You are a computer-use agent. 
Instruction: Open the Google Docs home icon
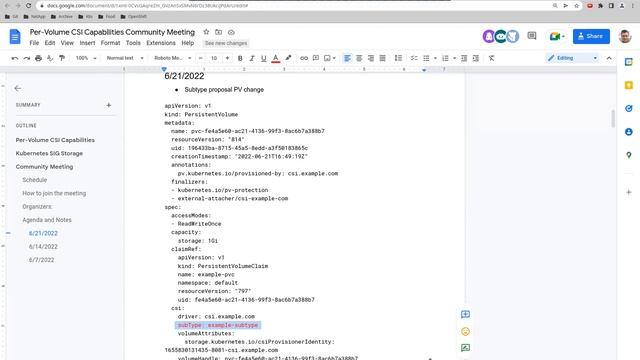click(15, 37)
